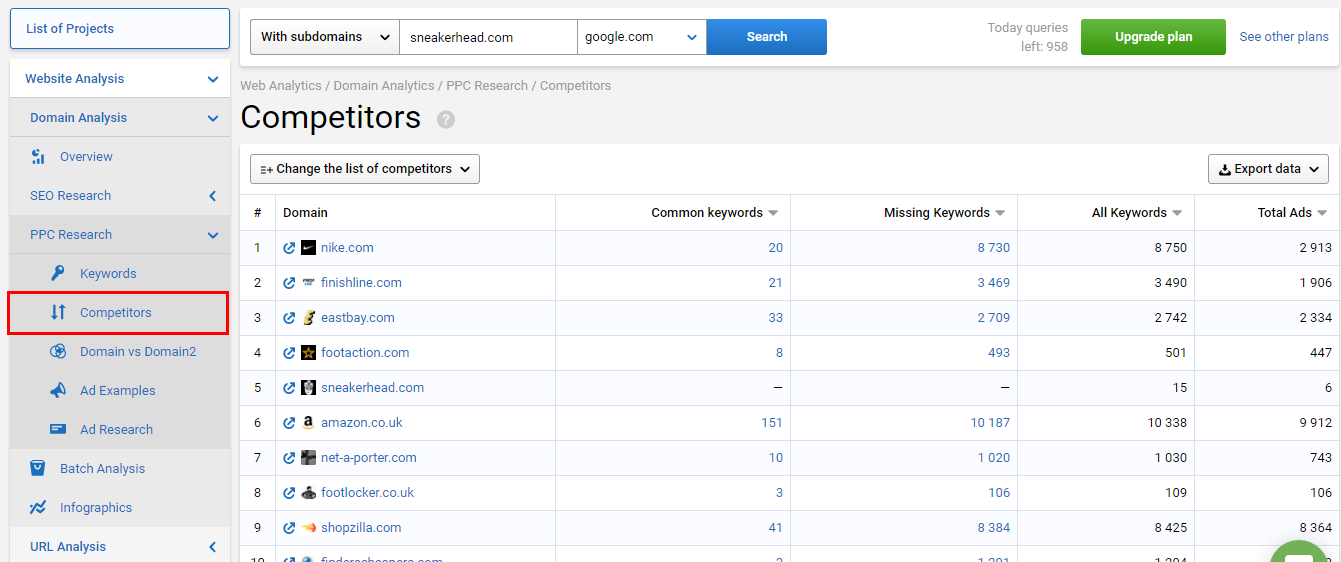Open Change the list of competitors dropdown
1341x562 pixels.
365,169
